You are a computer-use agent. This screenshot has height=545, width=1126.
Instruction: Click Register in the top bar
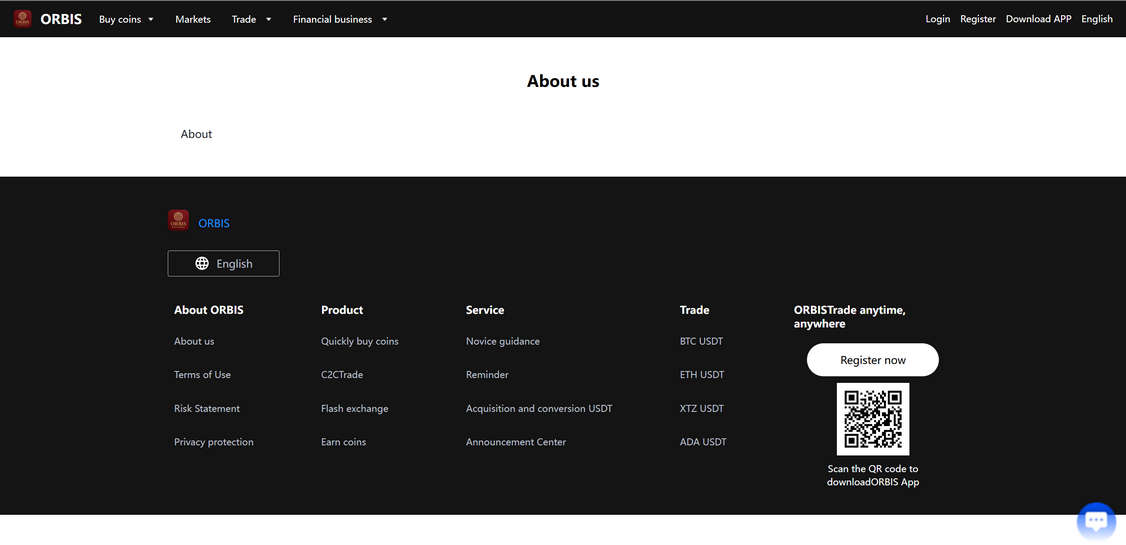pos(977,19)
